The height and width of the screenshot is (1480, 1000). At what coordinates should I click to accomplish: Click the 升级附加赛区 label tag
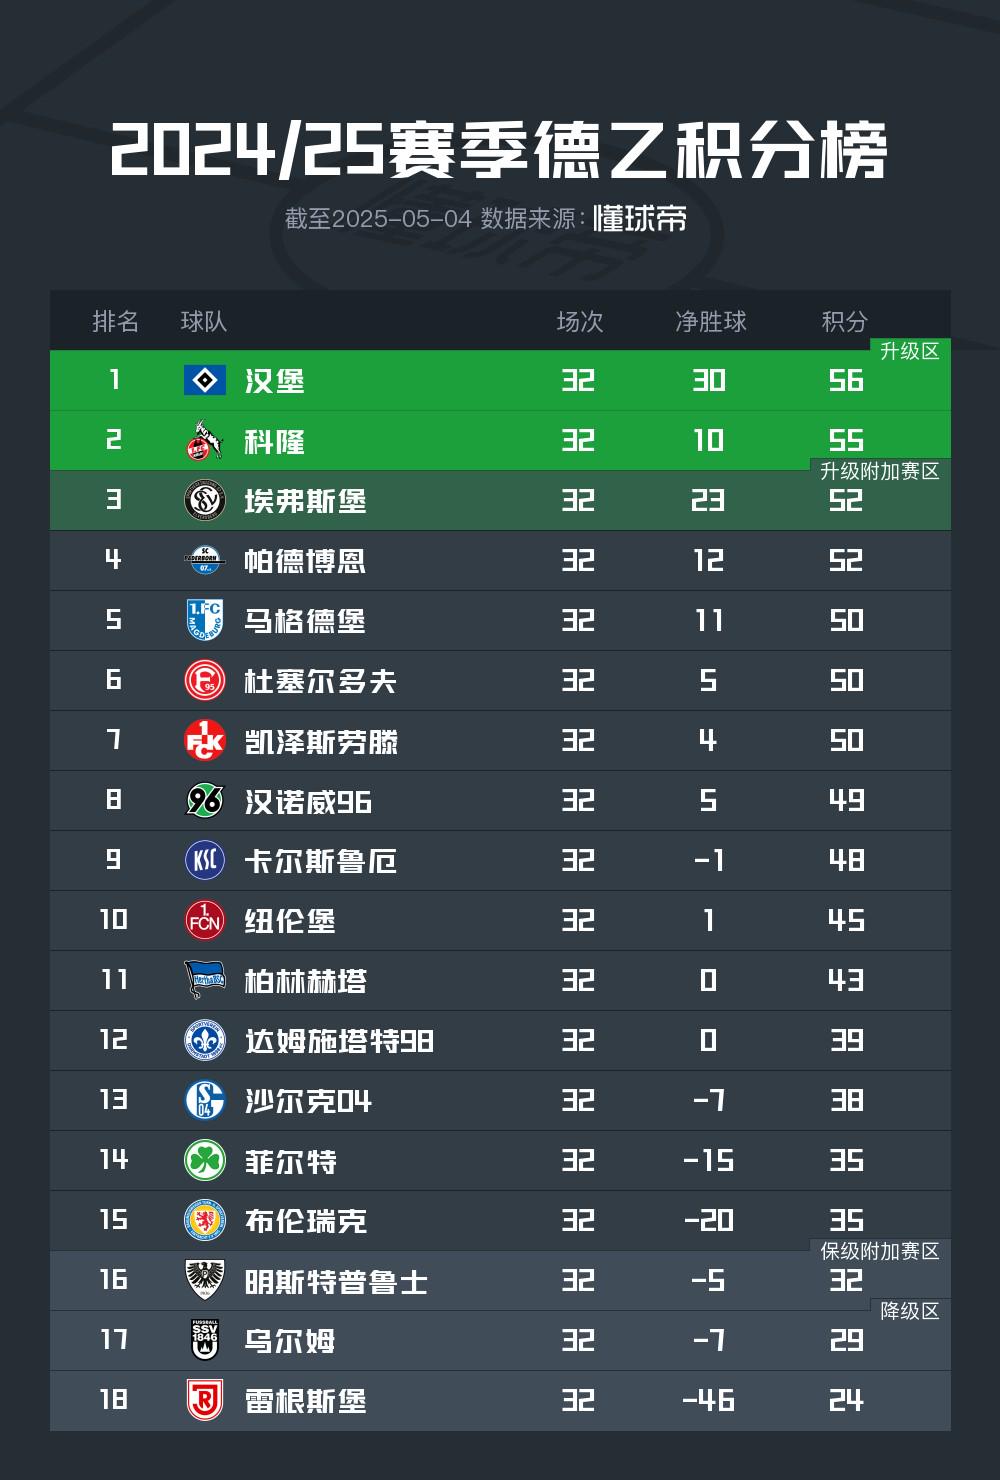click(x=880, y=471)
